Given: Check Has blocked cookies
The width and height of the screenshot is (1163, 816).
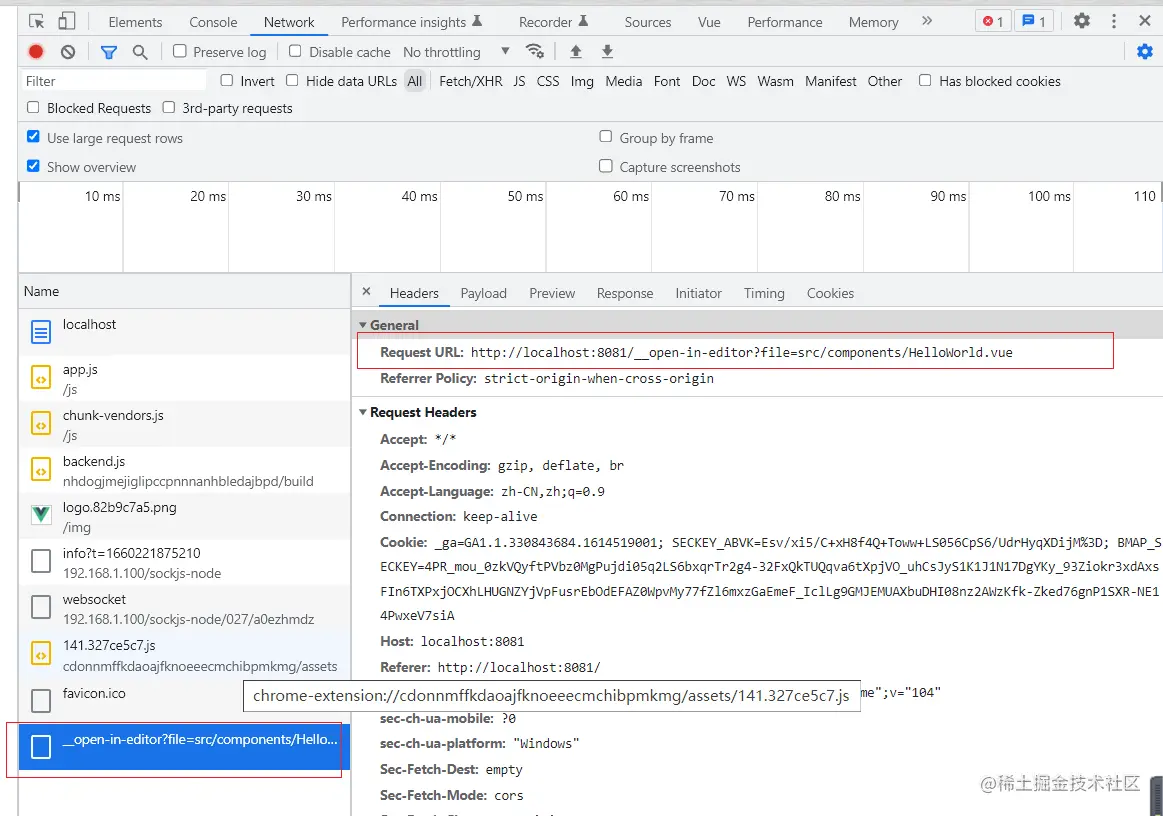Looking at the screenshot, I should pyautogui.click(x=925, y=80).
